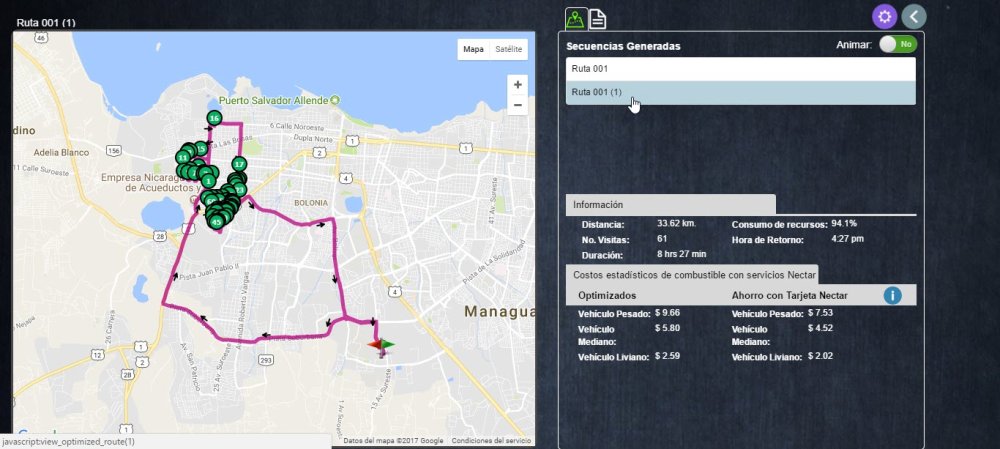Screen dimensions: 1000x449
Task: Click the No. Visitas value 61
Action: [x=662, y=239]
